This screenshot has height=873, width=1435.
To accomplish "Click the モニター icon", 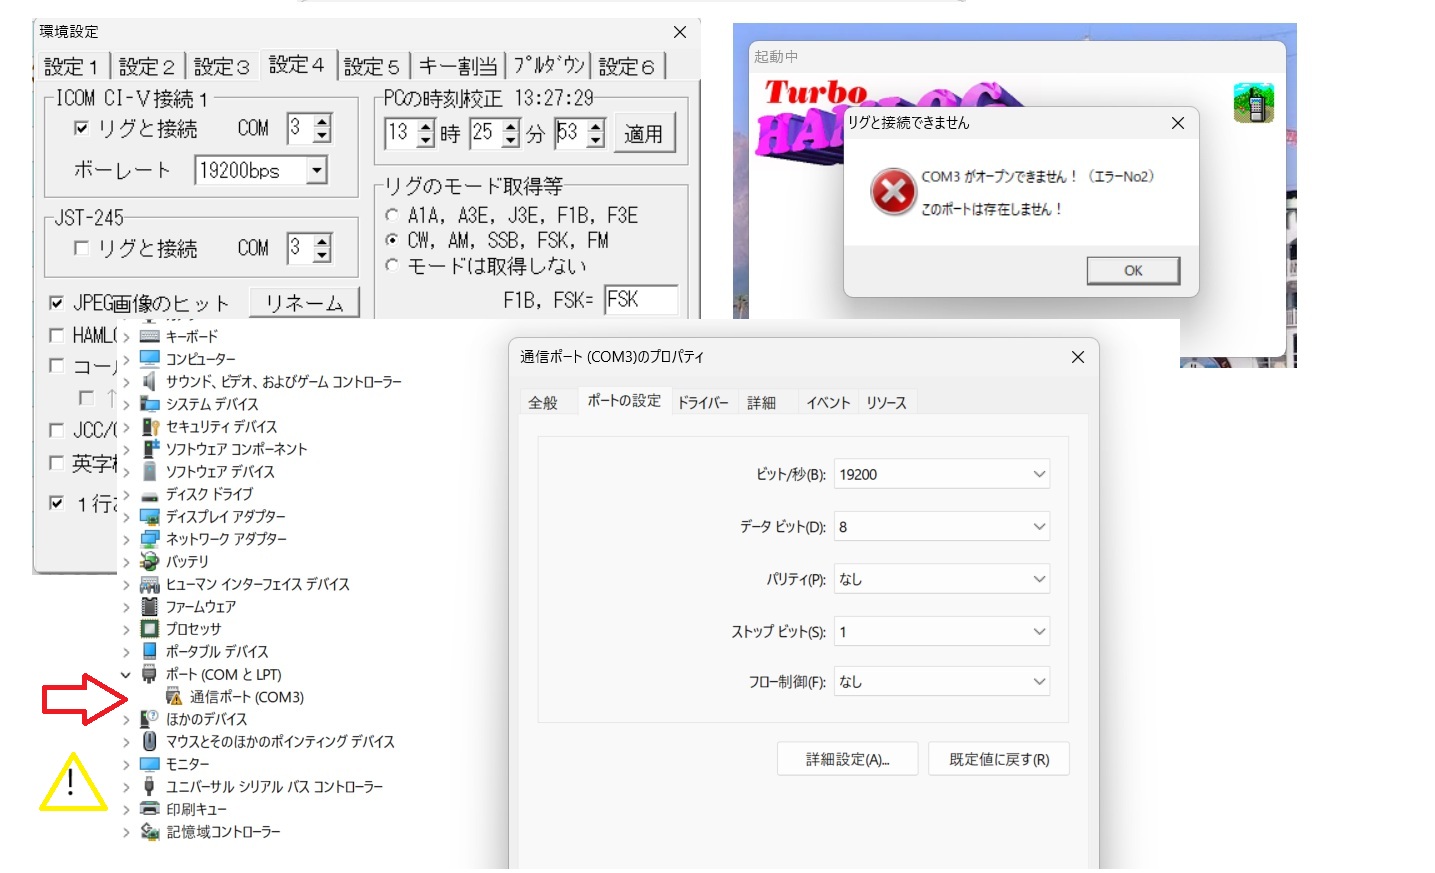I will pyautogui.click(x=150, y=764).
